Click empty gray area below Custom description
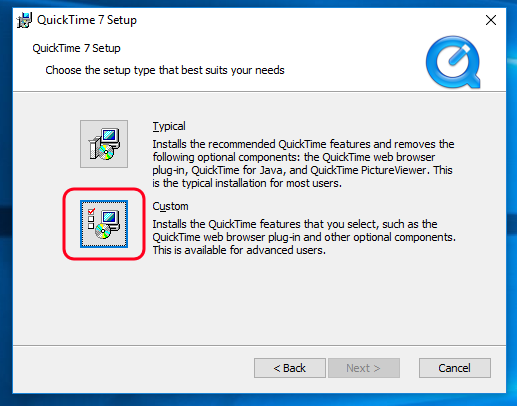The image size is (517, 406). point(260,300)
